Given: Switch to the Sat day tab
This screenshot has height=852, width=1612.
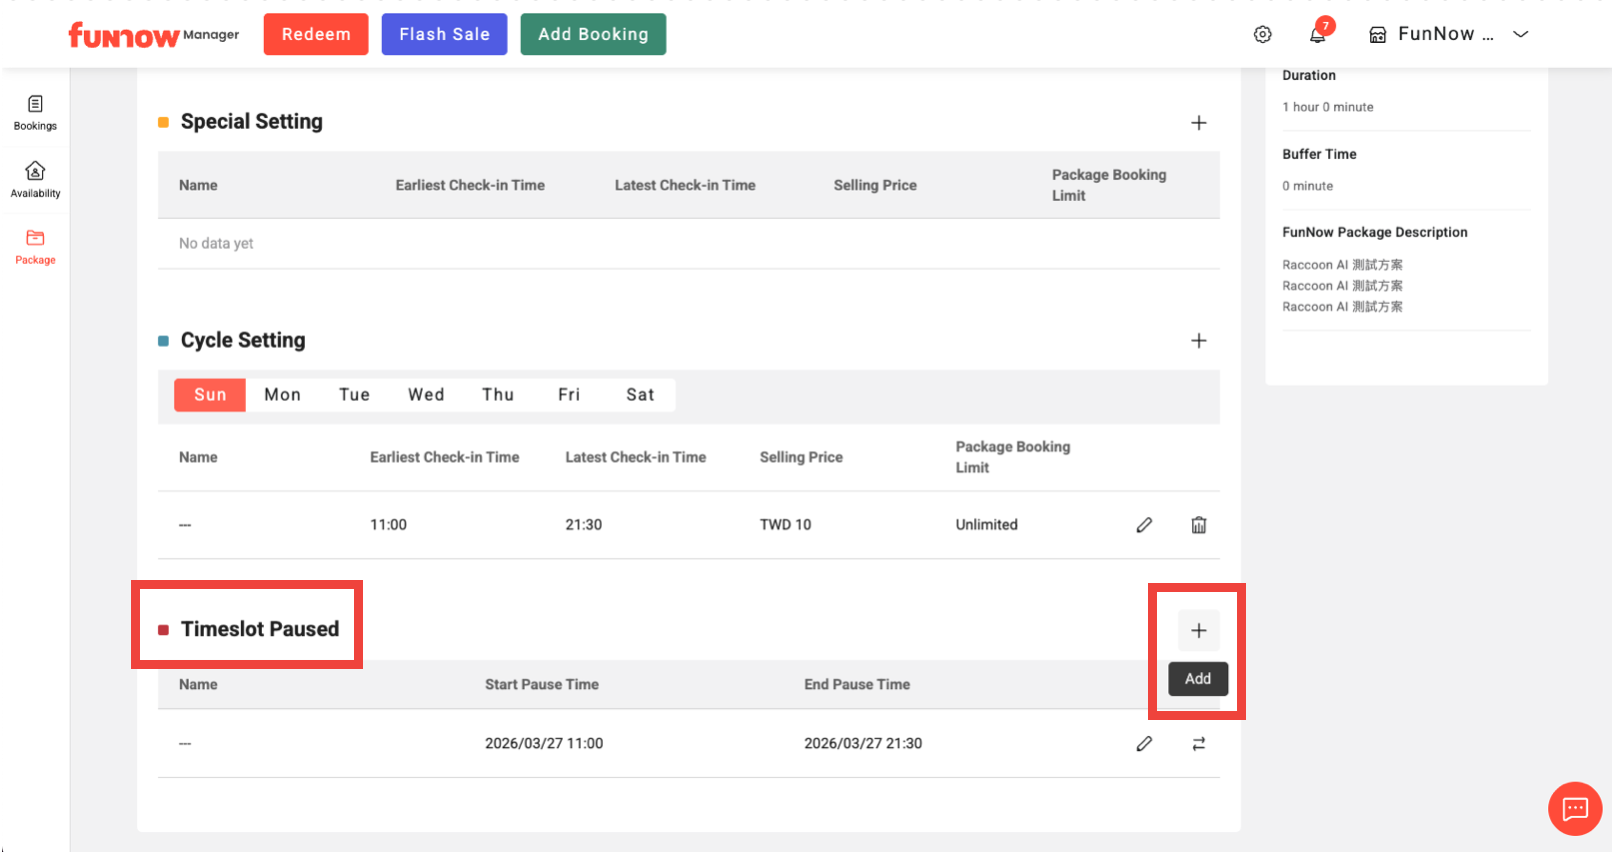Looking at the screenshot, I should 640,395.
